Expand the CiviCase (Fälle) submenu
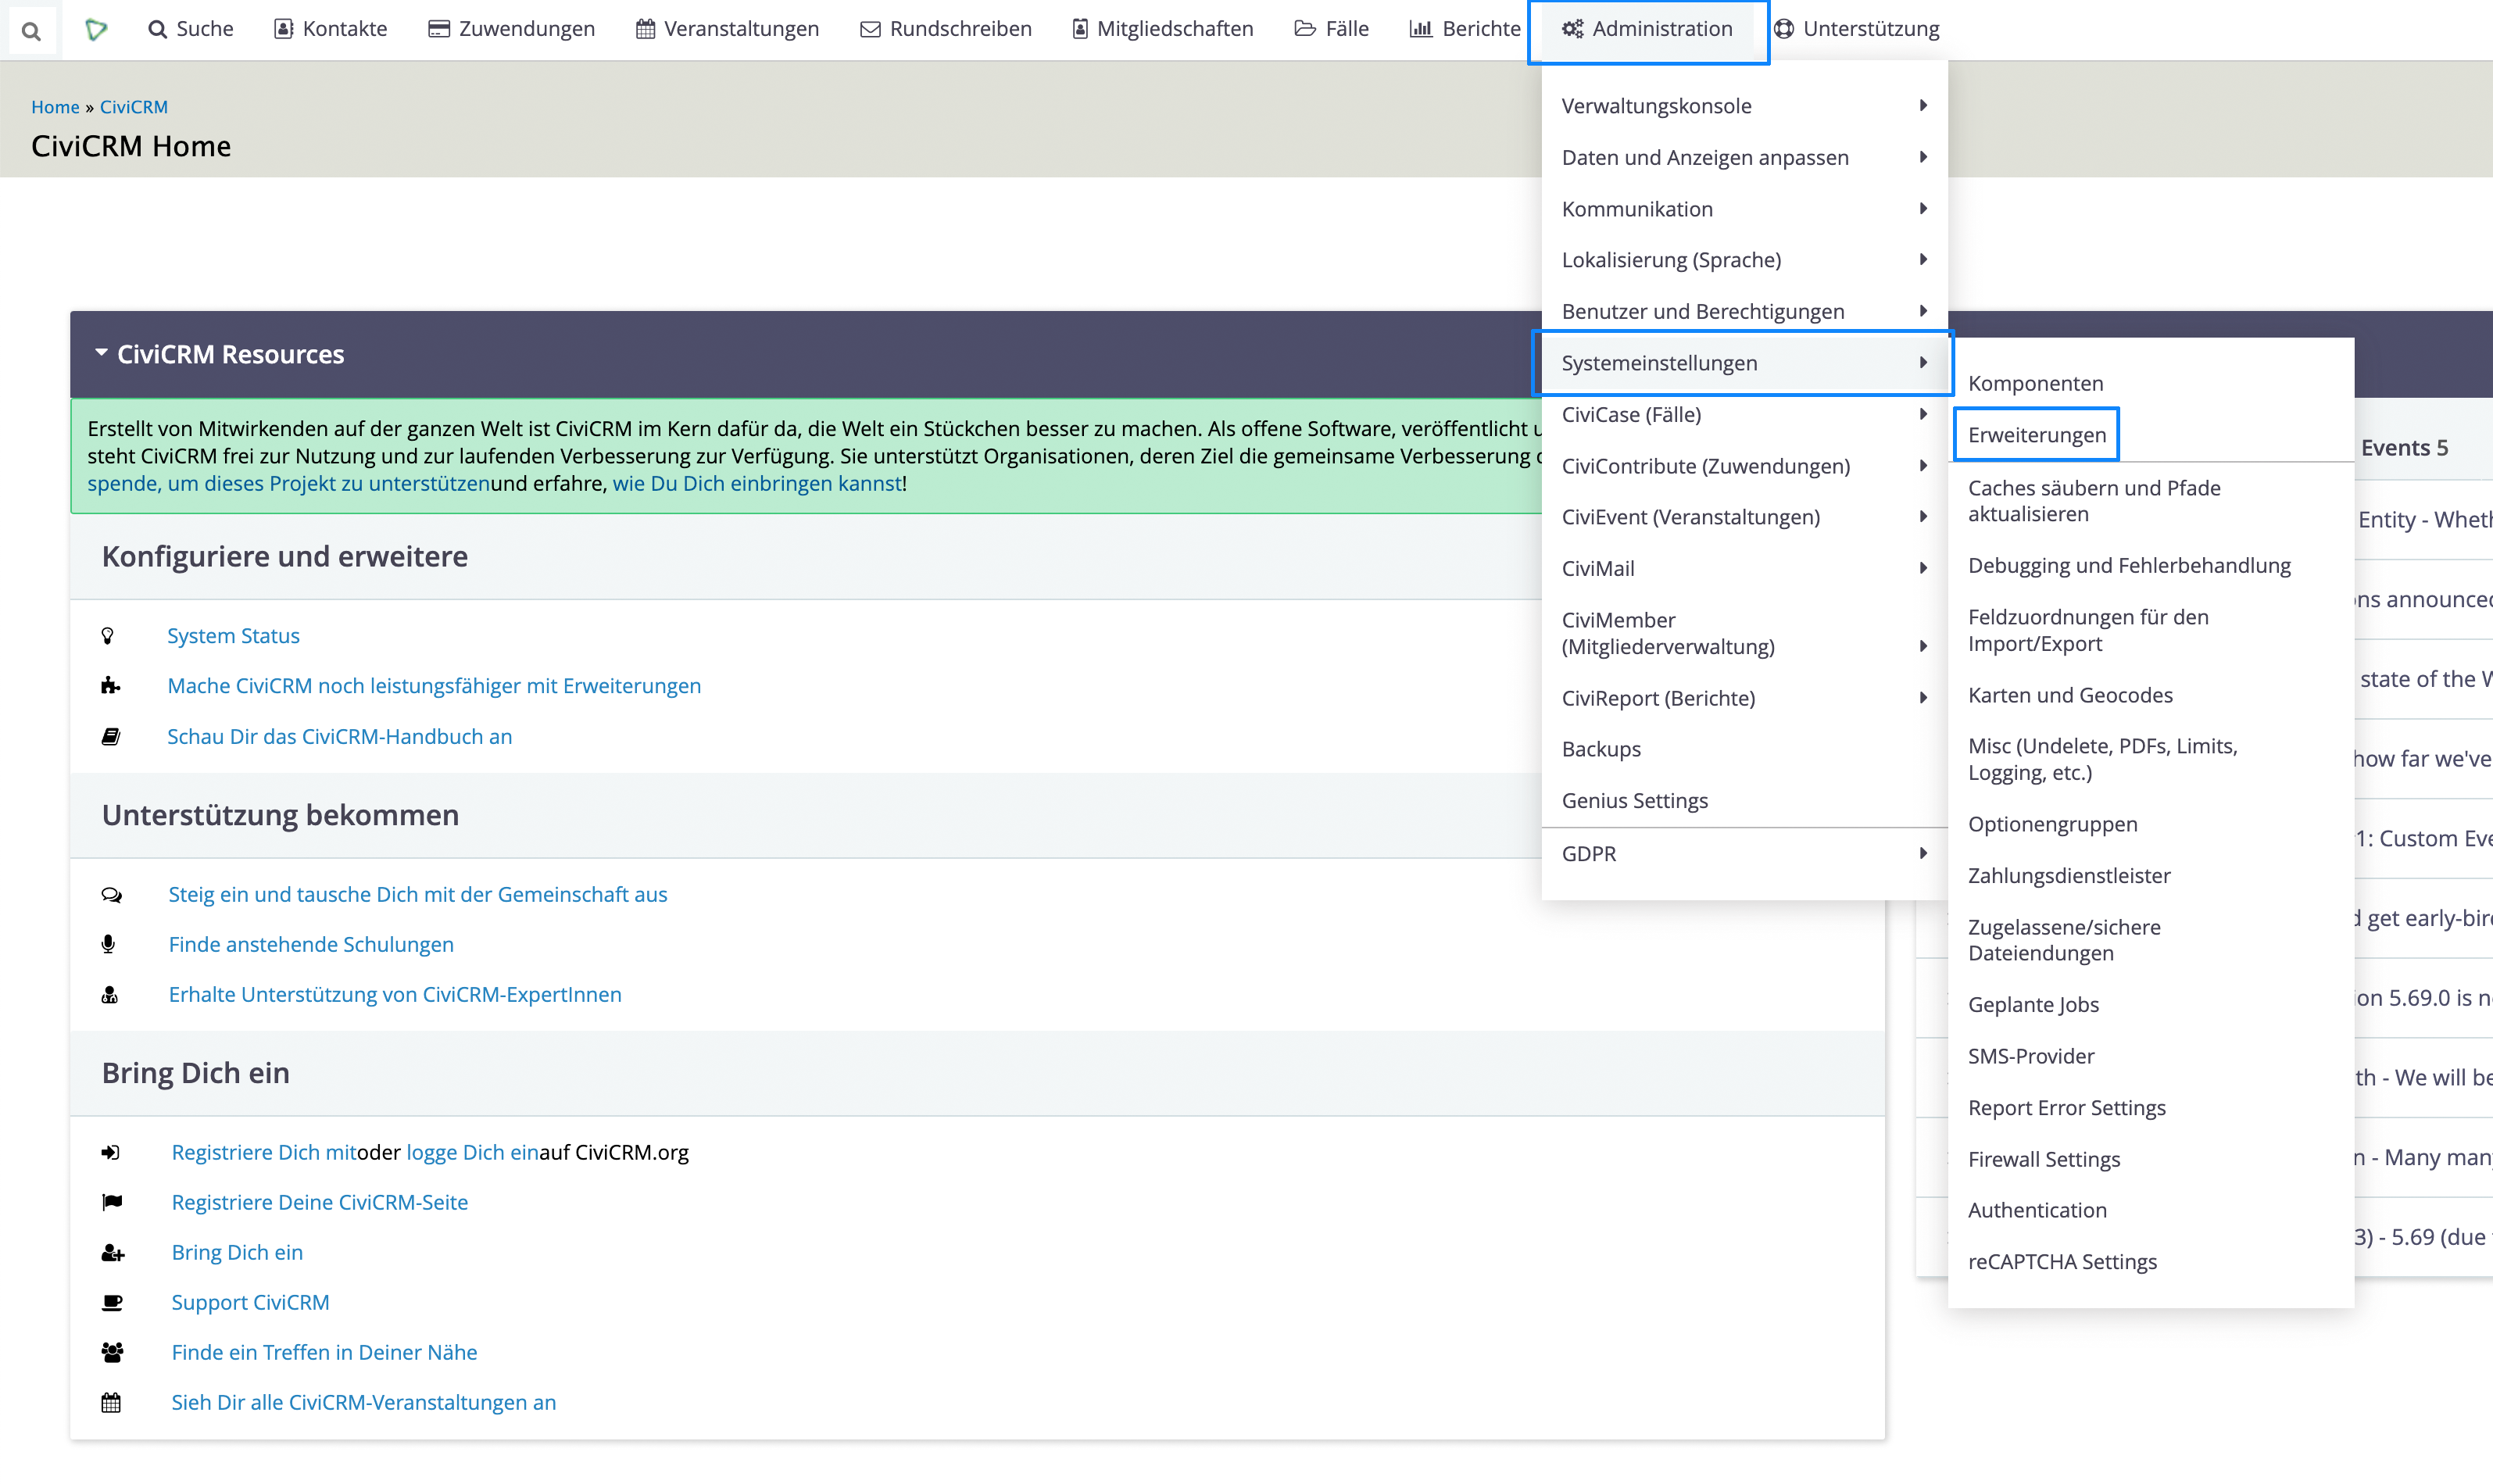The image size is (2493, 1484). (x=1744, y=414)
